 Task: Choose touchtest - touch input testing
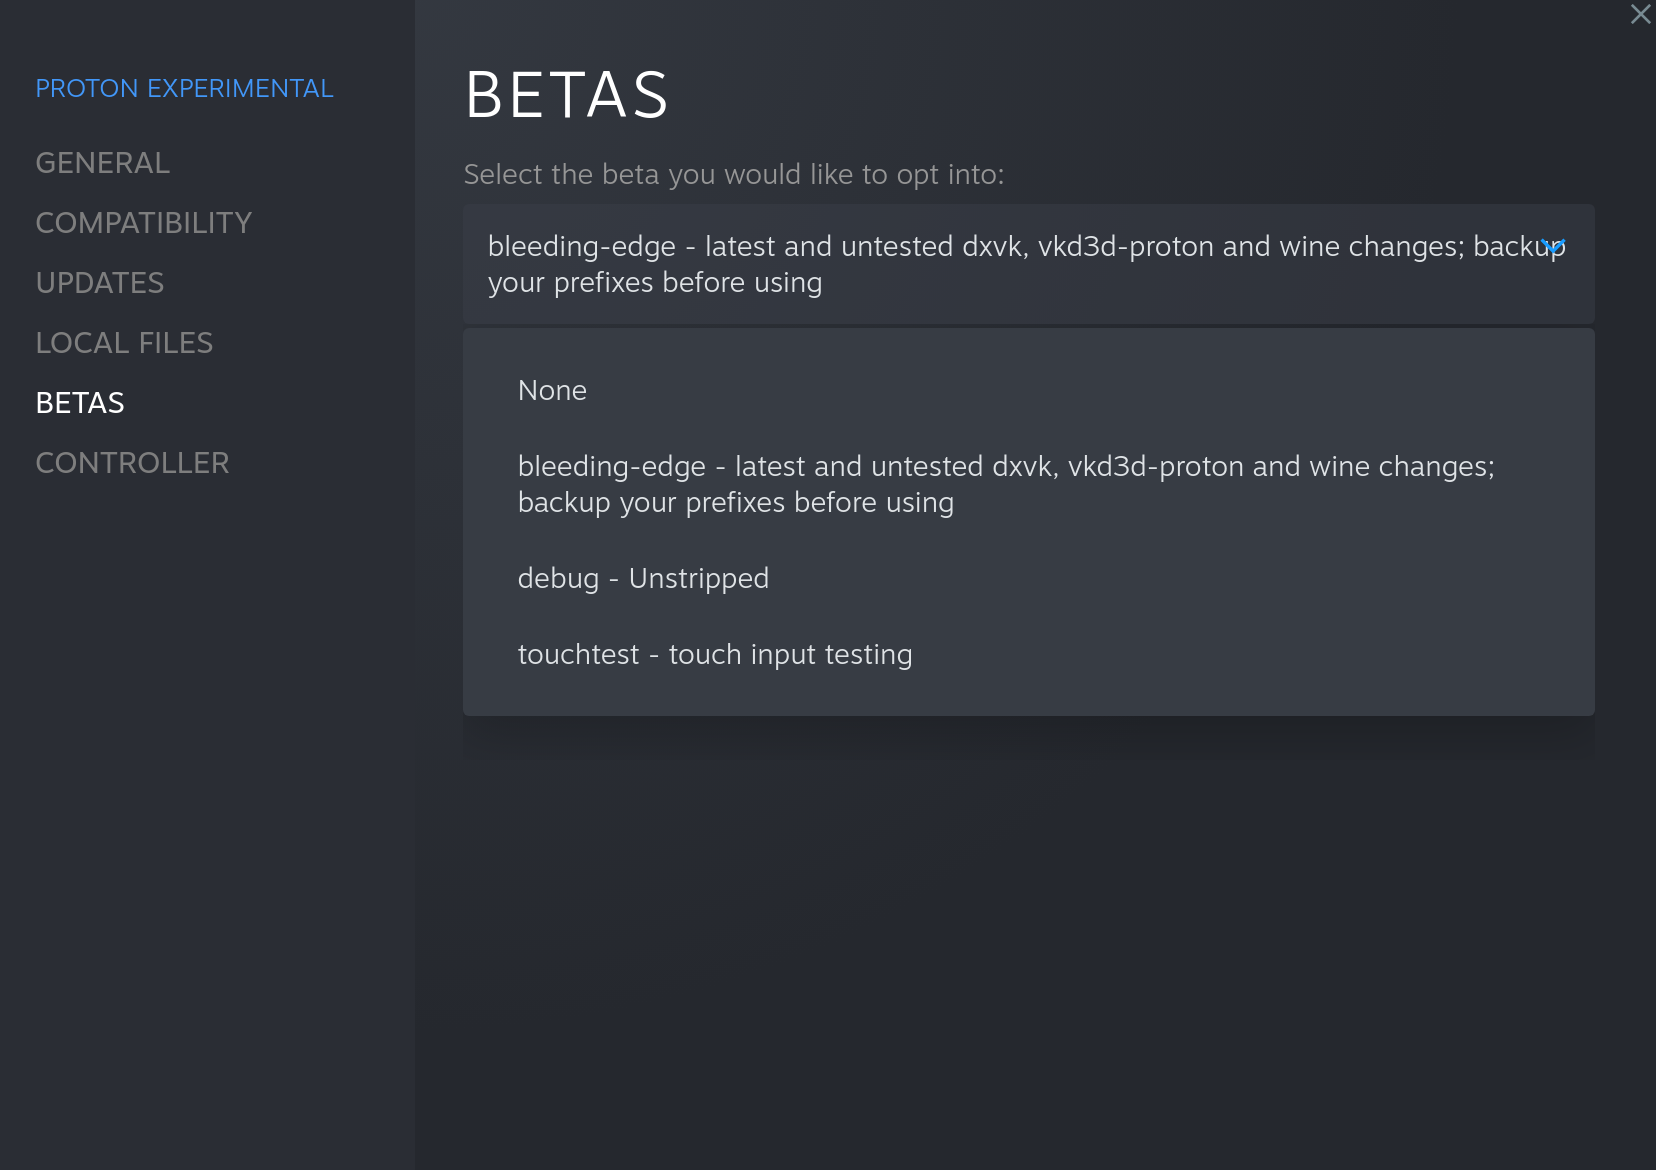tap(1028, 654)
